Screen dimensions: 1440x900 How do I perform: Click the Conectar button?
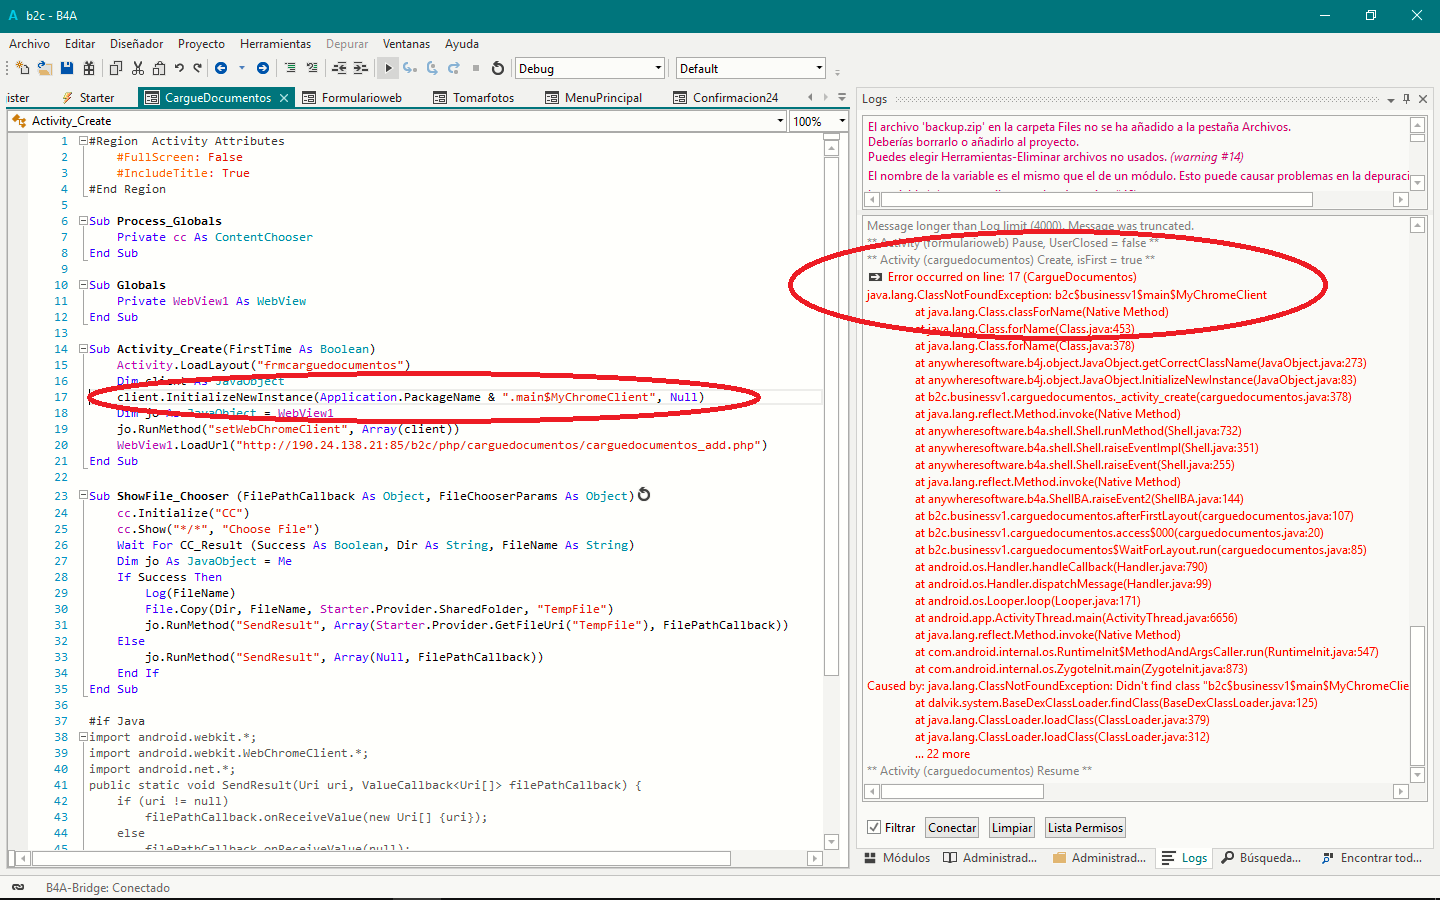pos(952,828)
